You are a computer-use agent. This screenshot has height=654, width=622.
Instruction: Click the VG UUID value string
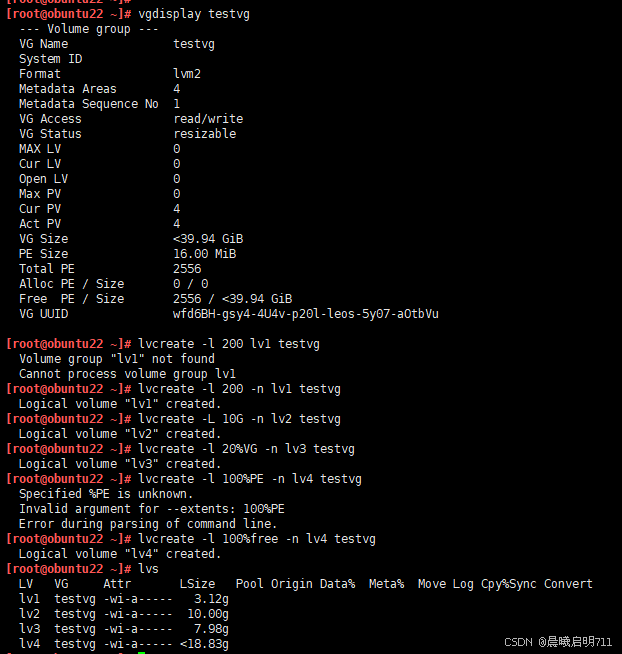(x=306, y=314)
